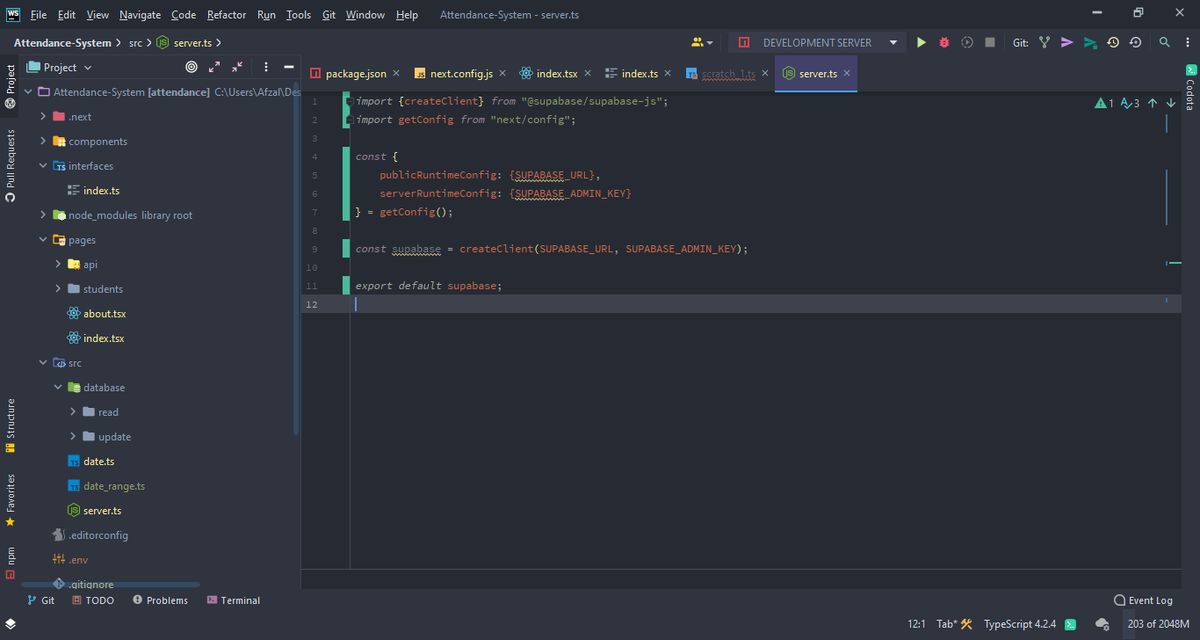
Task: Open the Development Server run configuration dropdown
Action: (893, 43)
